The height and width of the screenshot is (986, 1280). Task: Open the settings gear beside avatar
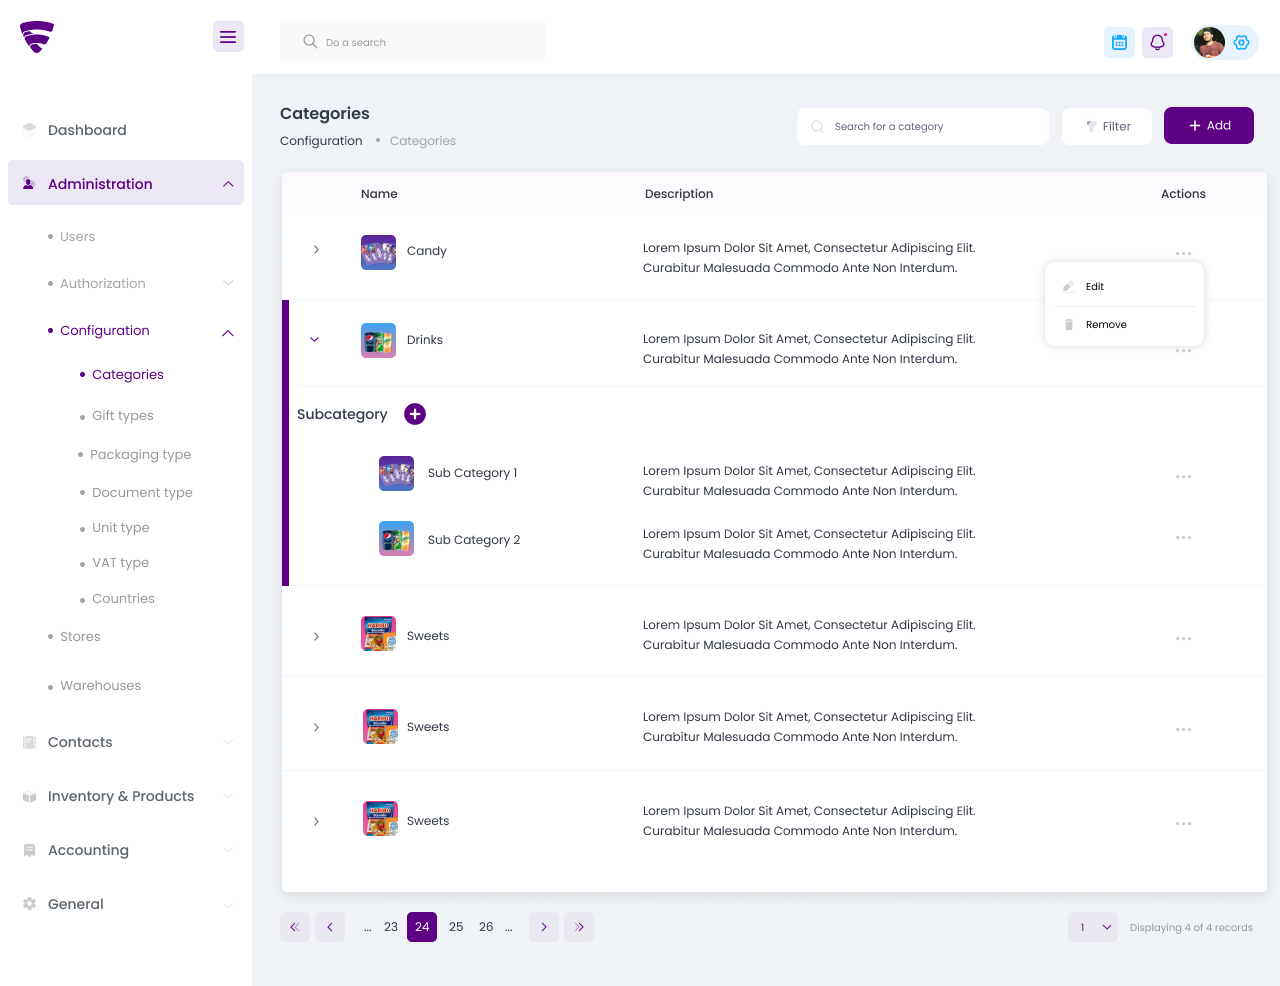coord(1242,42)
